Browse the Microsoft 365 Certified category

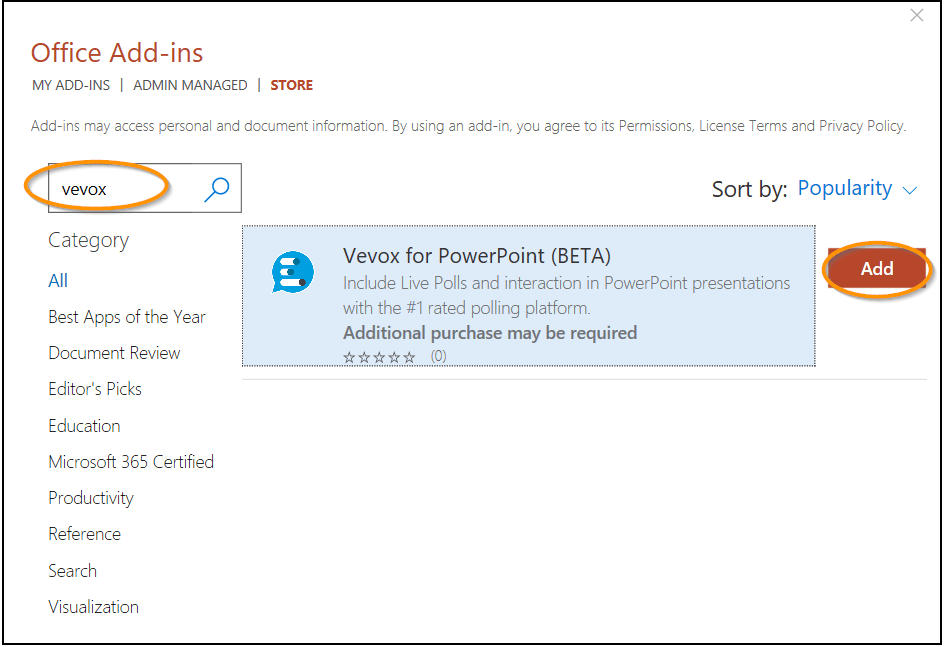point(131,461)
